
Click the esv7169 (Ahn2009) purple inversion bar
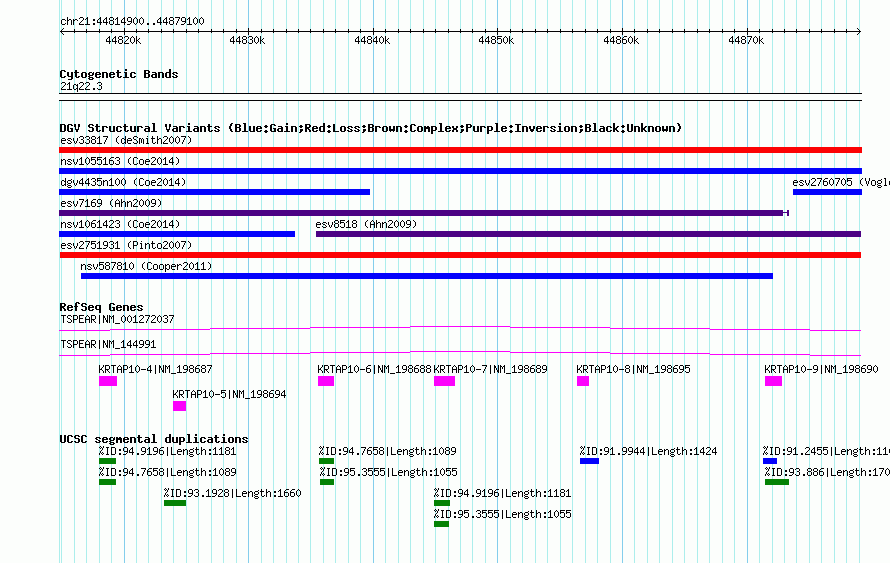coord(424,213)
